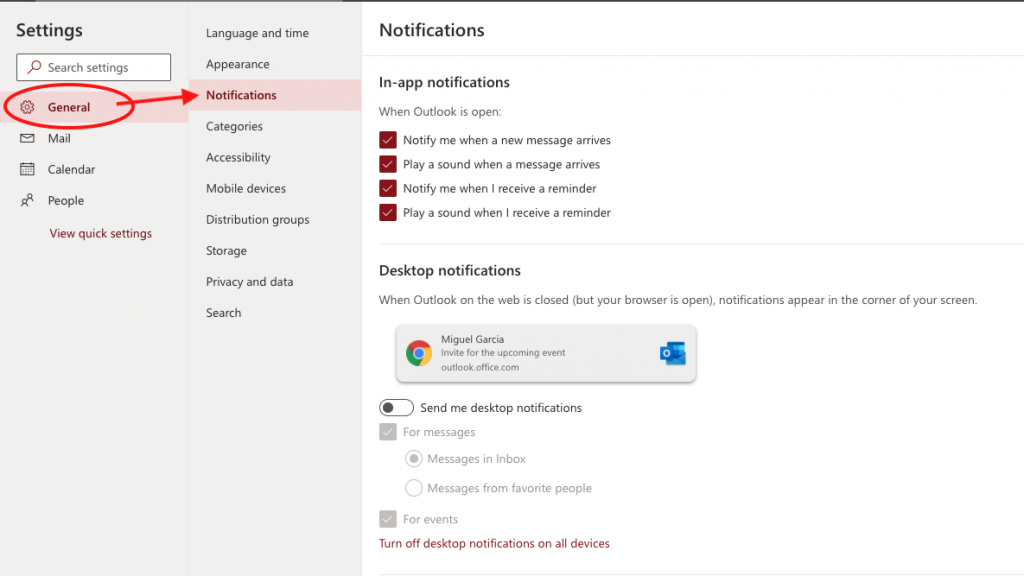Uncheck Play a sound when message arrives
This screenshot has width=1024, height=576.
[x=388, y=164]
